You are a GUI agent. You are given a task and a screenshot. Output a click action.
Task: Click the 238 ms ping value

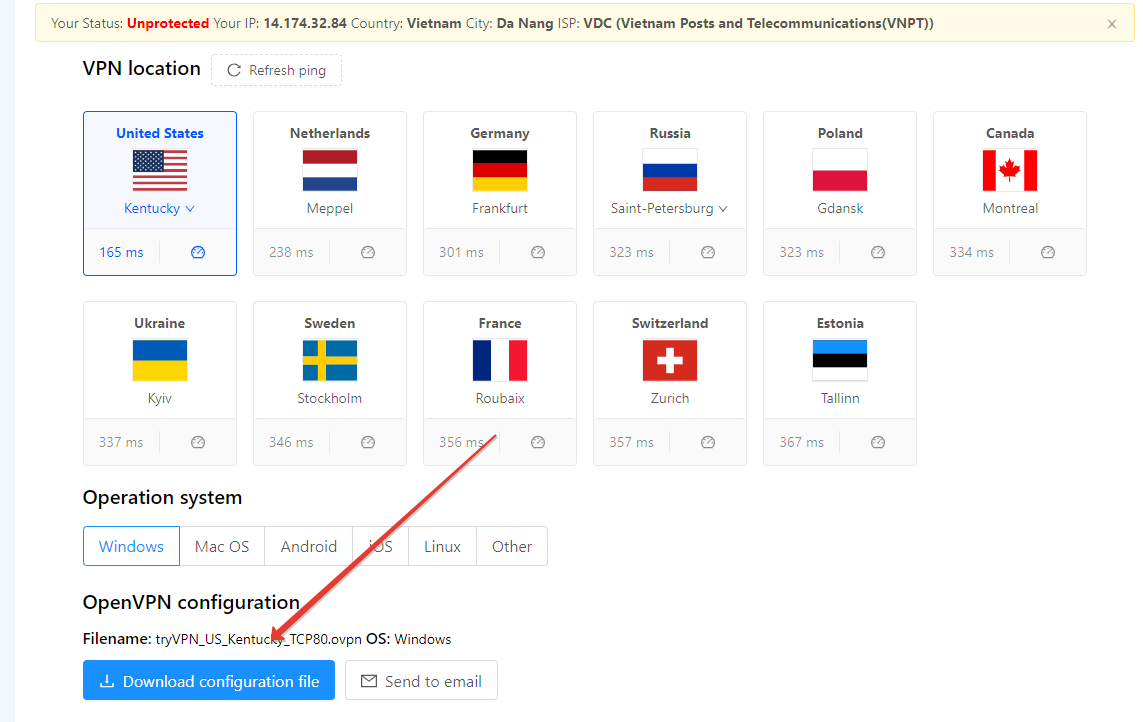291,252
